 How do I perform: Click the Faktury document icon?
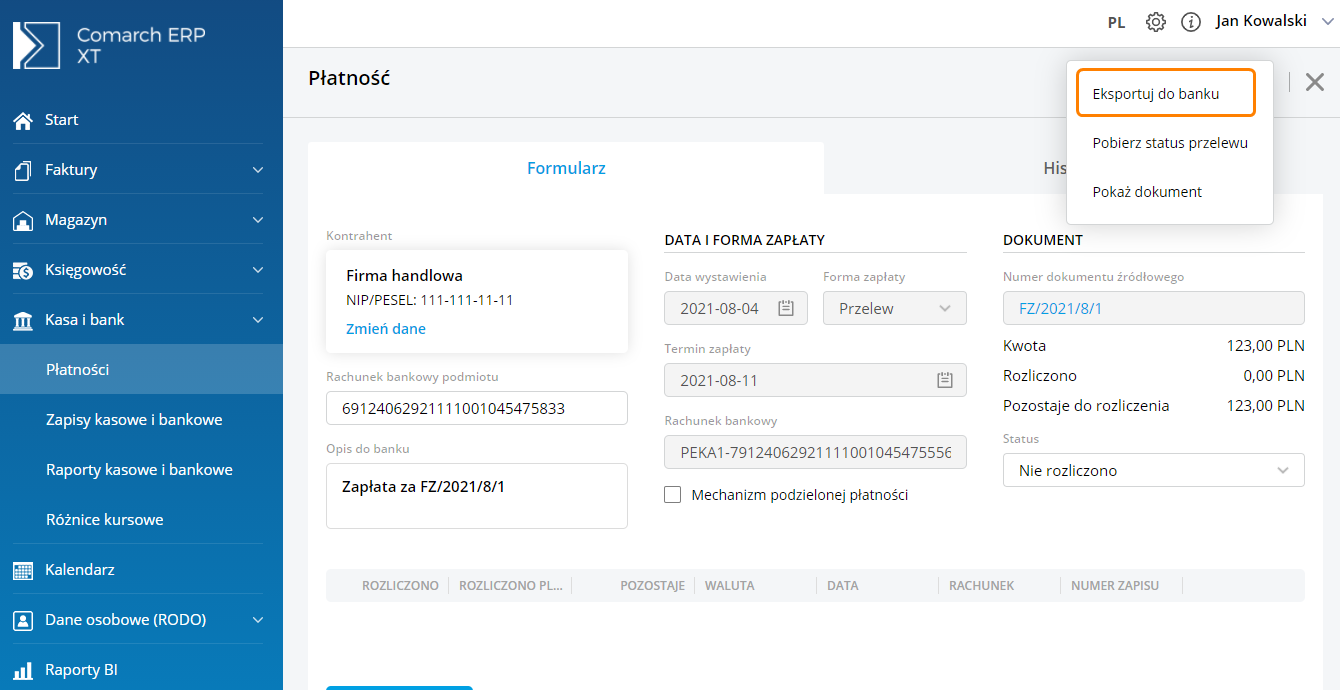pos(23,170)
